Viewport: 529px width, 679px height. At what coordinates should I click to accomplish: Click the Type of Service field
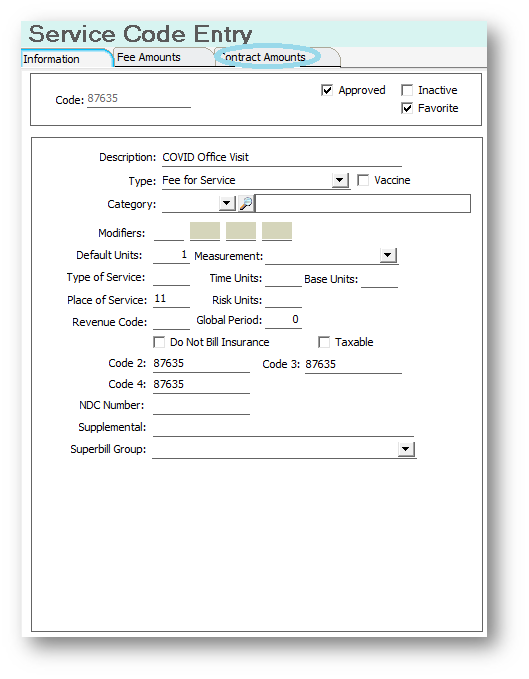[x=171, y=278]
